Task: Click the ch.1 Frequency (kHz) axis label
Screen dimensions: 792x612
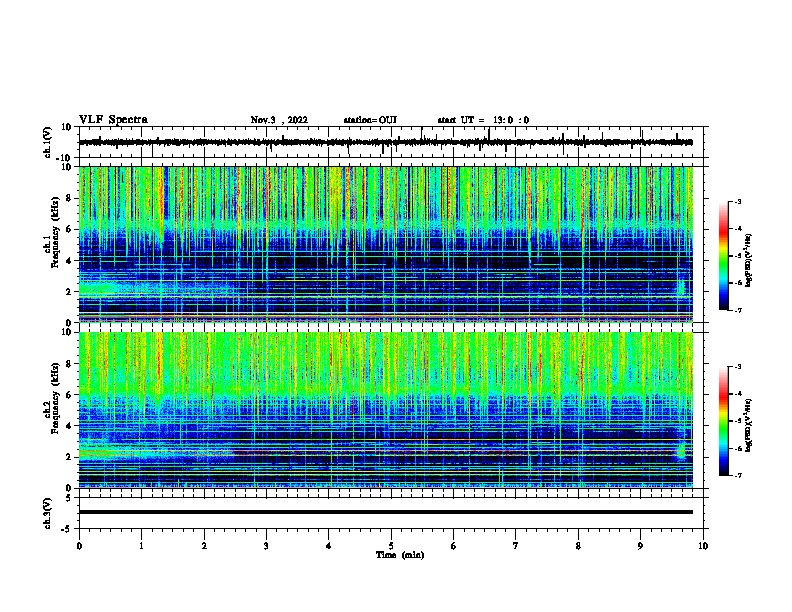Action: pyautogui.click(x=52, y=244)
